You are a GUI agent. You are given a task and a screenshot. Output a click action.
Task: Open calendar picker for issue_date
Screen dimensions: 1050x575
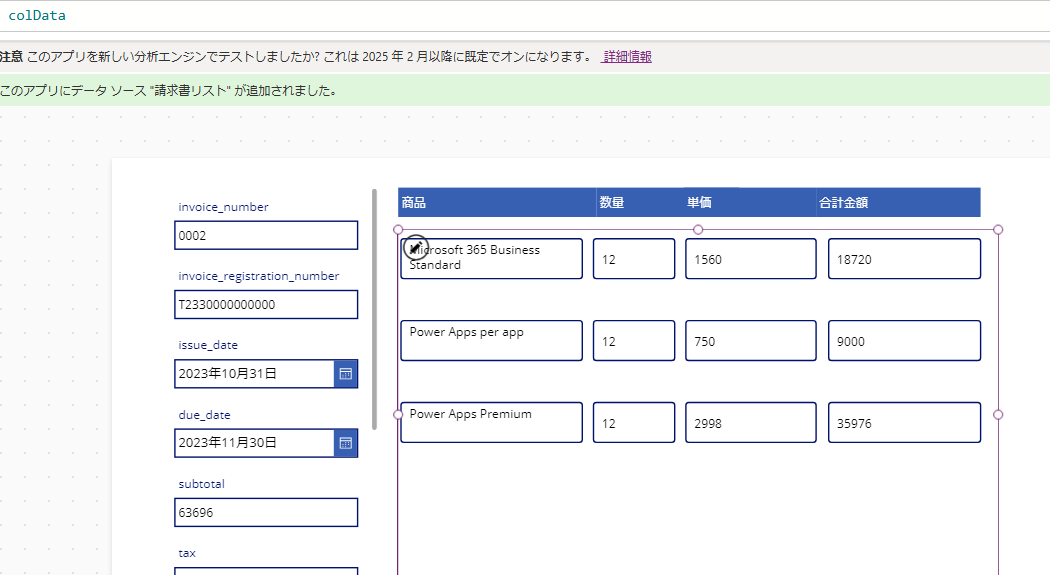(346, 374)
